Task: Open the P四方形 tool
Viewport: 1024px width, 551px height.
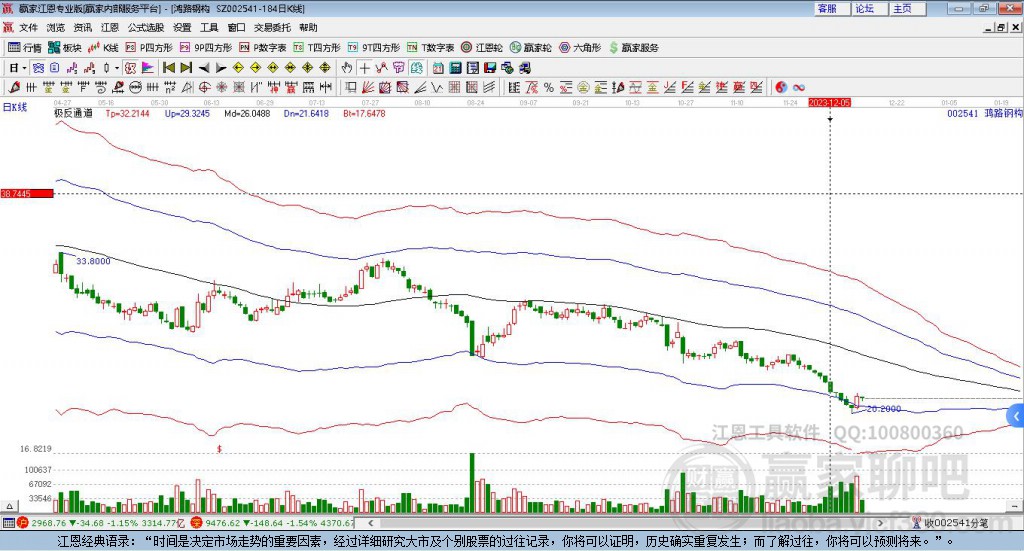Action: tap(149, 48)
